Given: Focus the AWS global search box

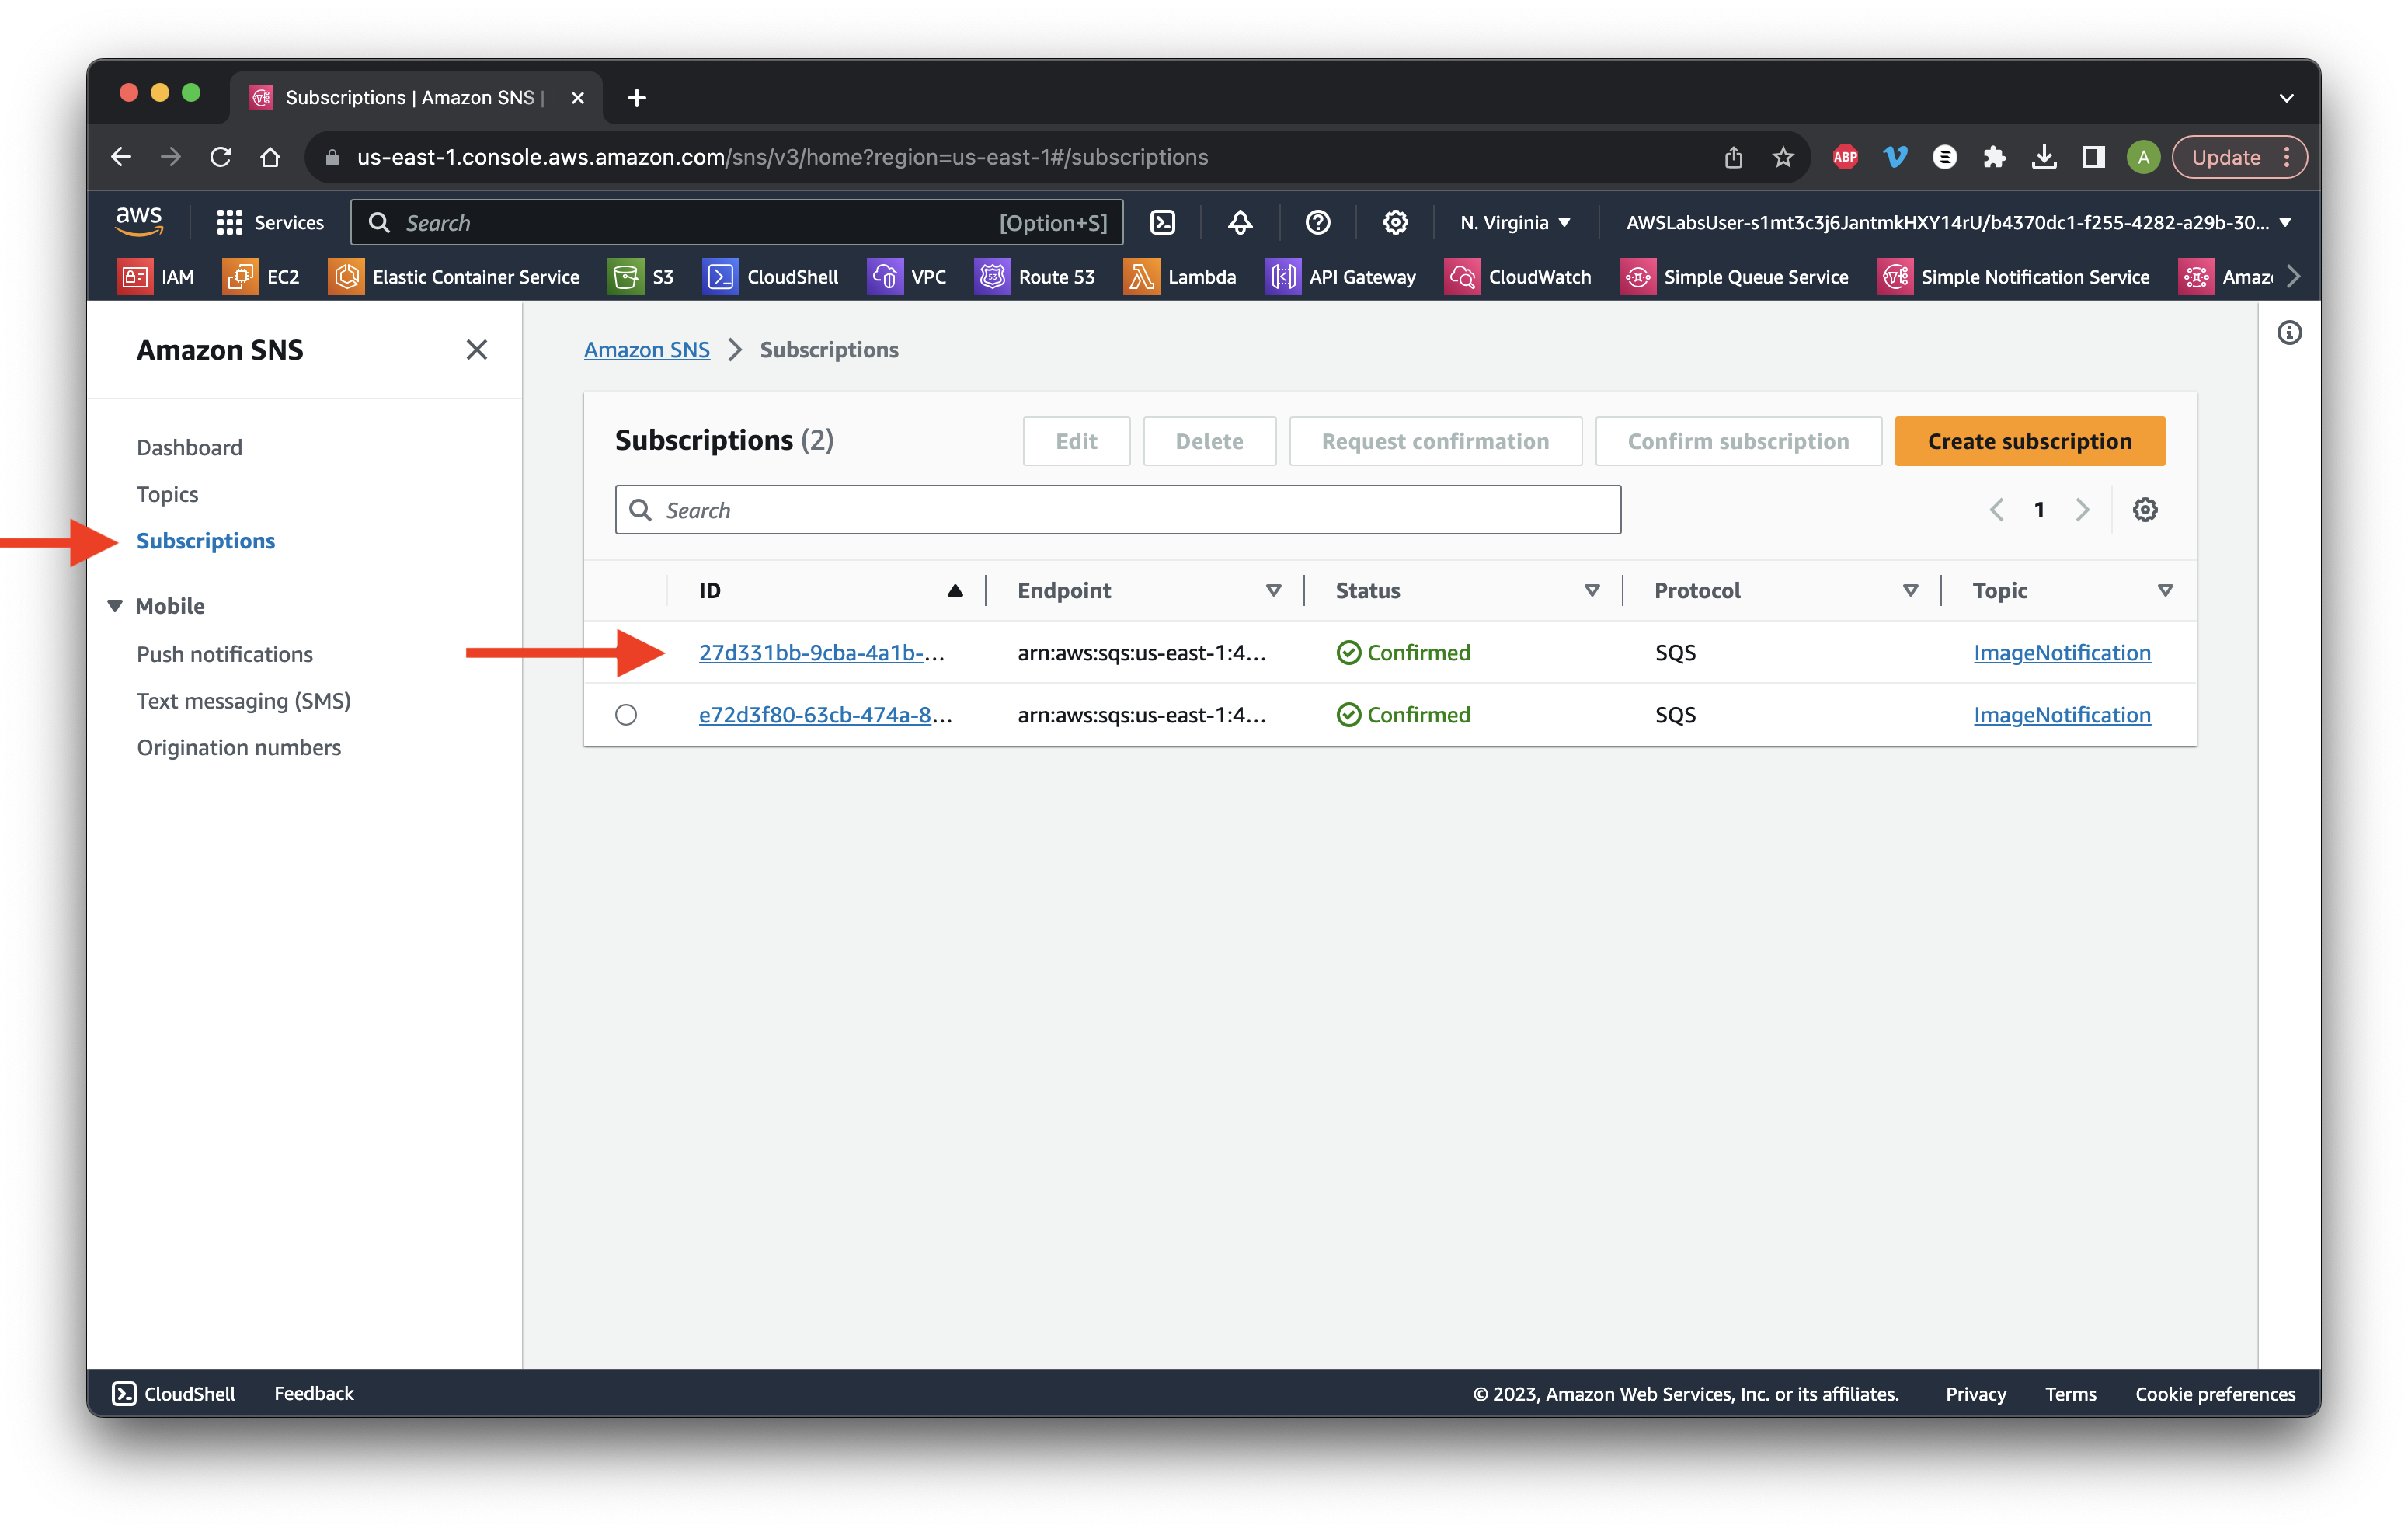Looking at the screenshot, I should pyautogui.click(x=736, y=222).
